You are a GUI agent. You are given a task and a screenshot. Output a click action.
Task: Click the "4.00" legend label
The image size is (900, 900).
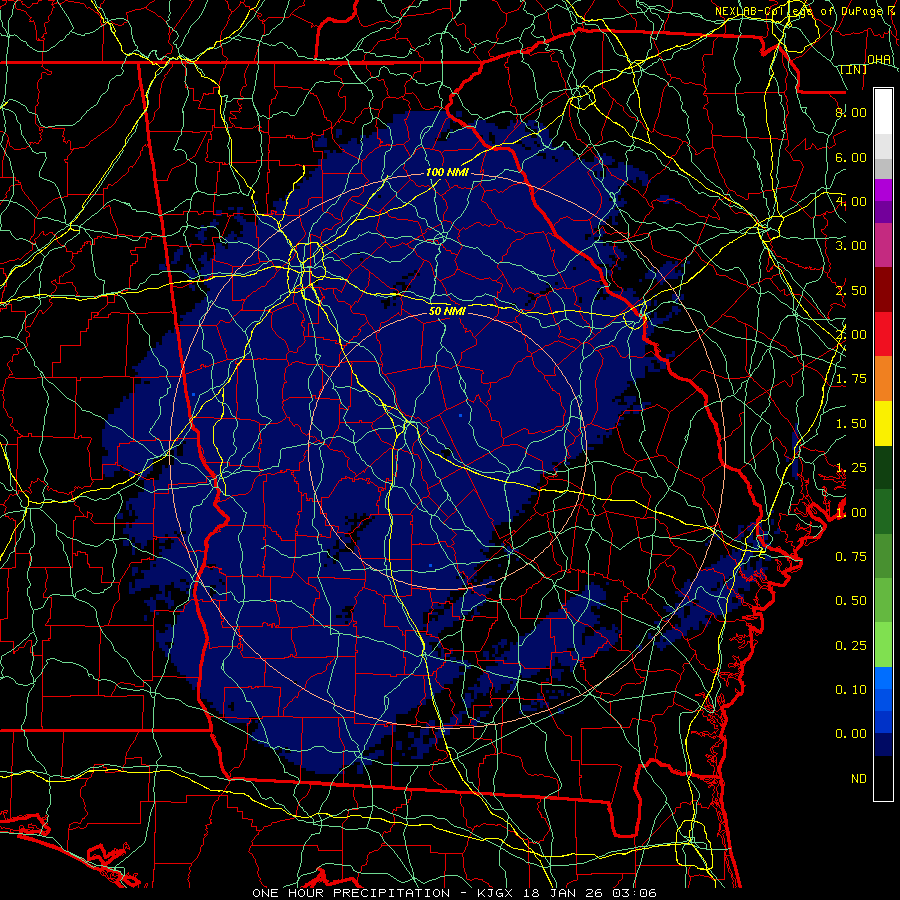[x=851, y=201]
